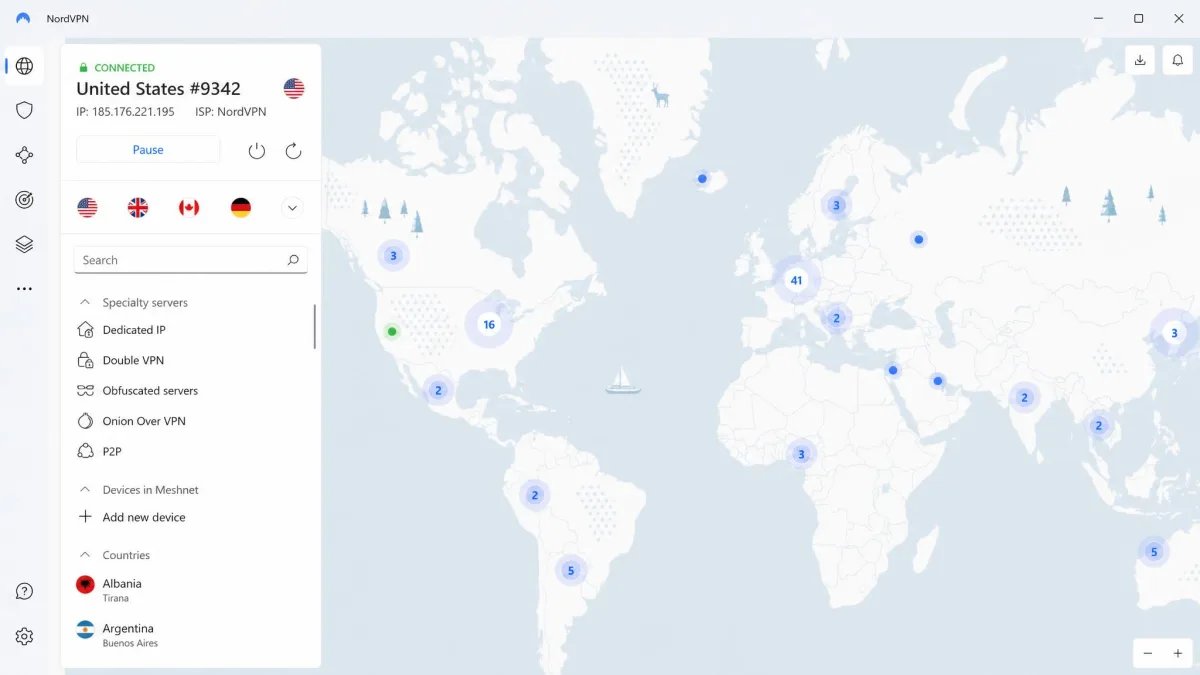Click the server list scrollbar
1200x675 pixels.
pyautogui.click(x=315, y=327)
